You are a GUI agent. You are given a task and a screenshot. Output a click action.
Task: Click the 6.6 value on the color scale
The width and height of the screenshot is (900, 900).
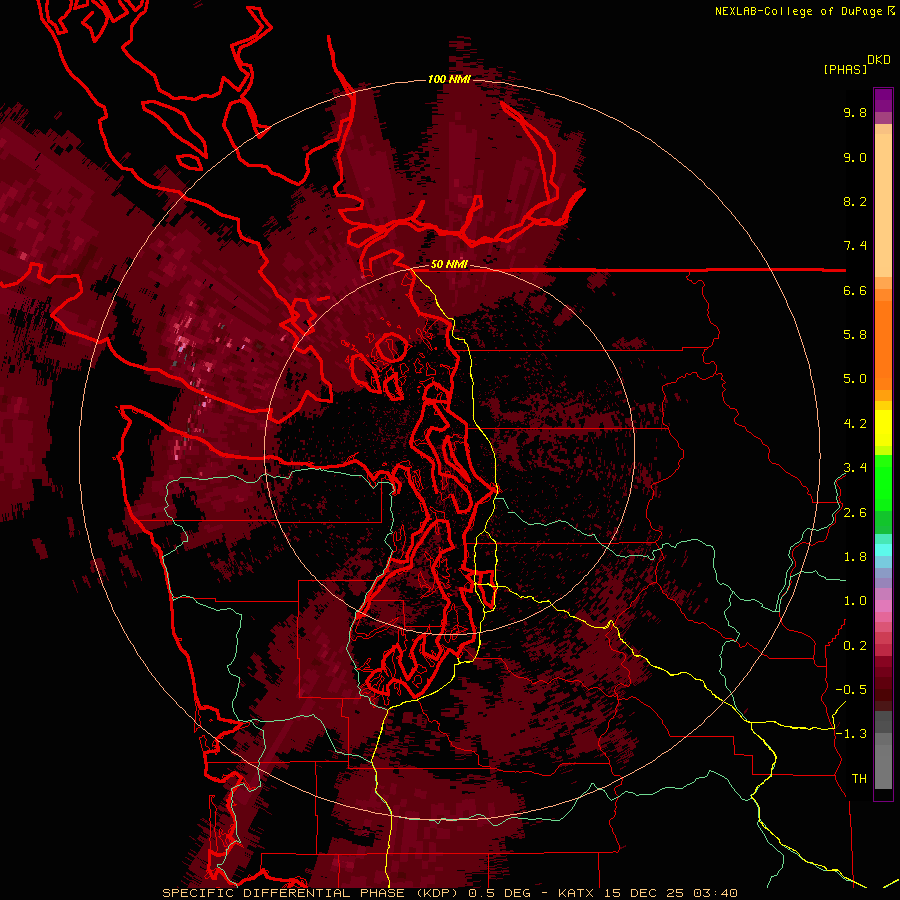pyautogui.click(x=855, y=290)
